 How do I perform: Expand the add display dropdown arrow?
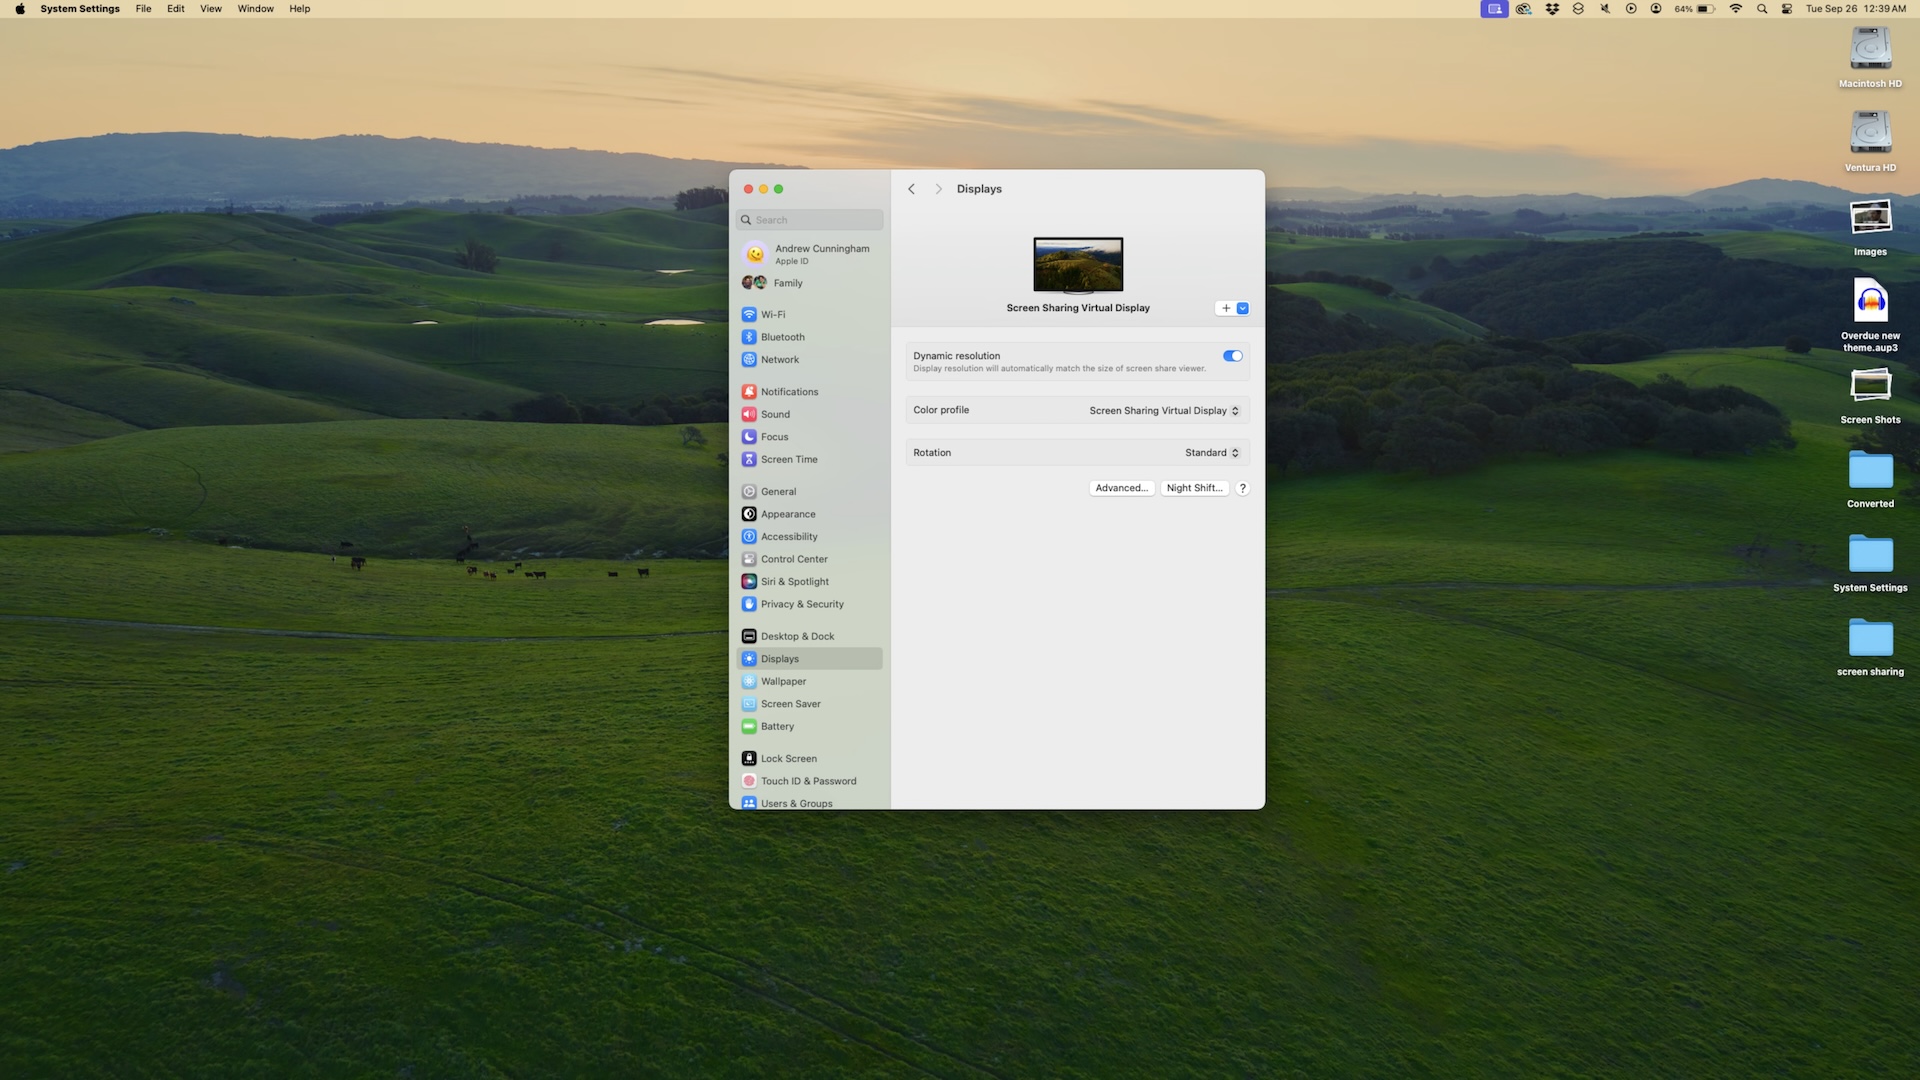click(1243, 308)
